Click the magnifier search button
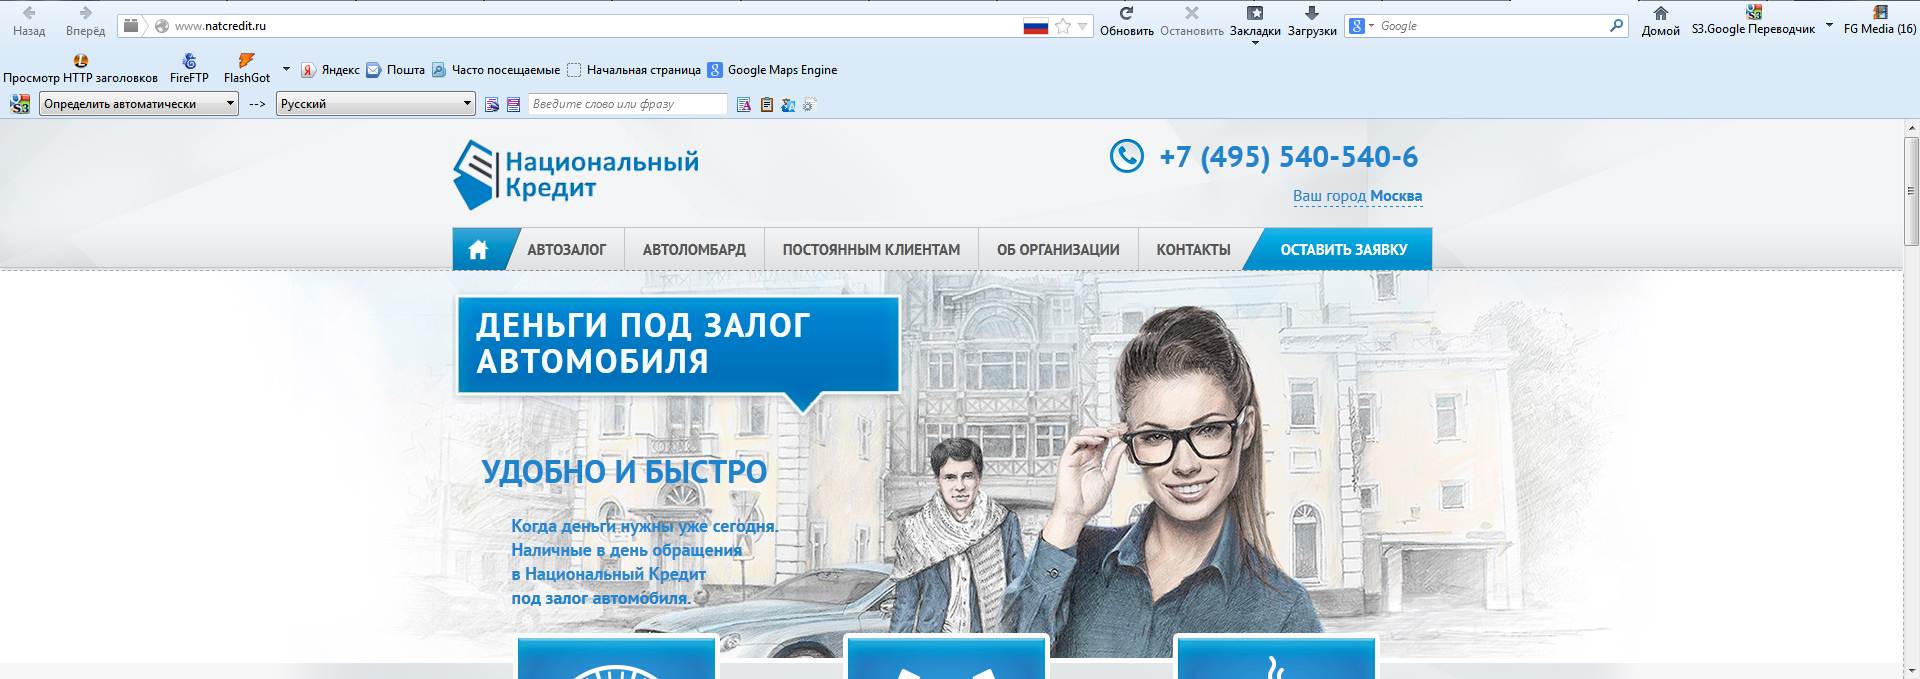The width and height of the screenshot is (1920, 679). click(1617, 26)
